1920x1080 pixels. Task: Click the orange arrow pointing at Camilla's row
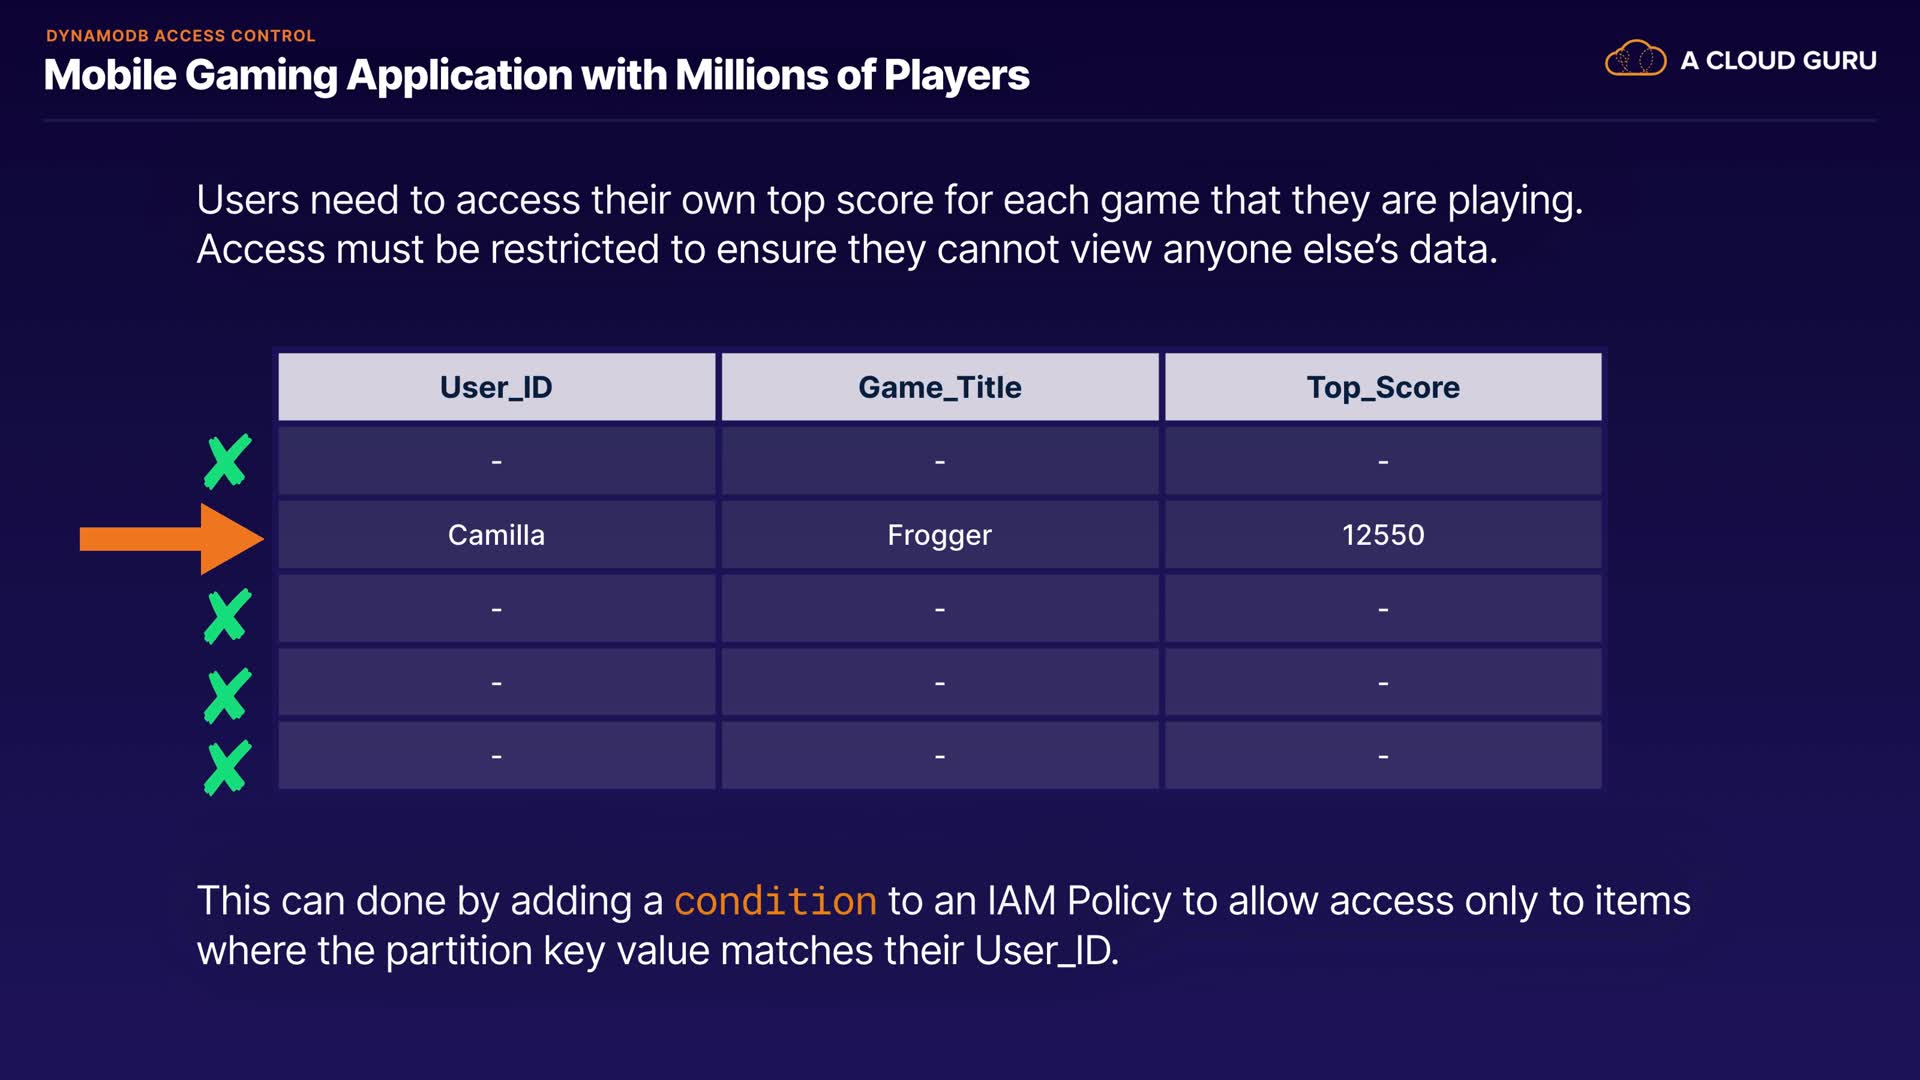(x=170, y=539)
